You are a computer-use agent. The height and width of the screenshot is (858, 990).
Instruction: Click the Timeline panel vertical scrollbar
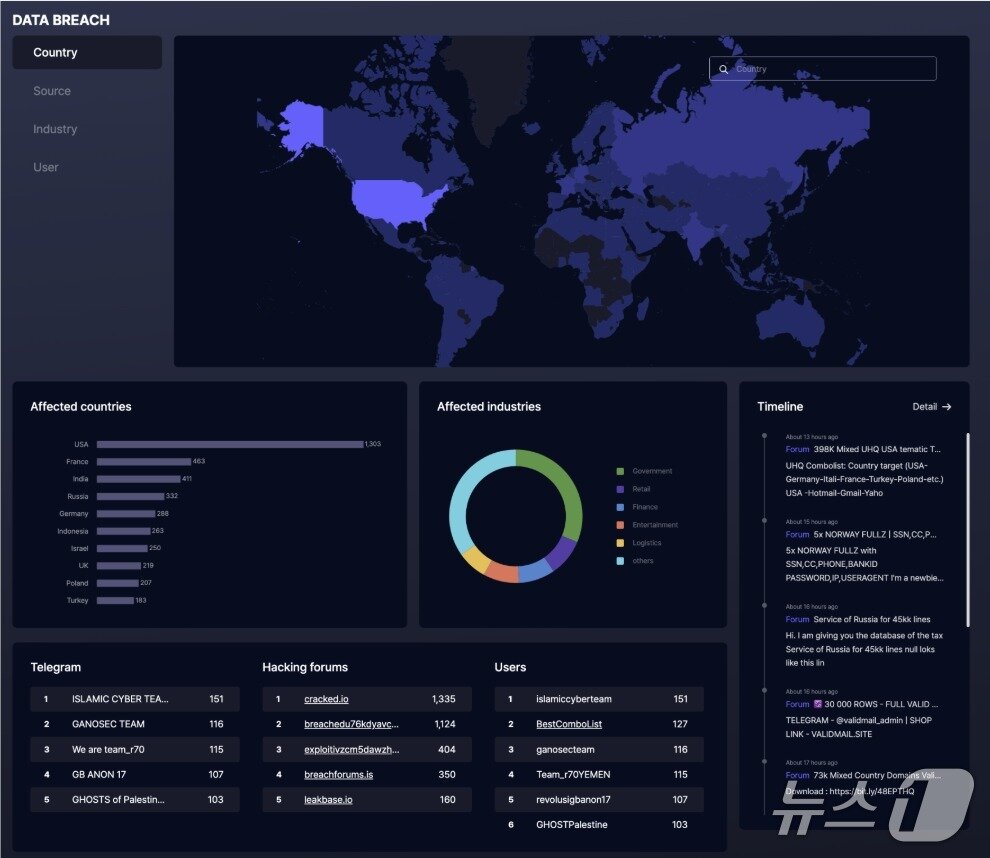point(966,515)
